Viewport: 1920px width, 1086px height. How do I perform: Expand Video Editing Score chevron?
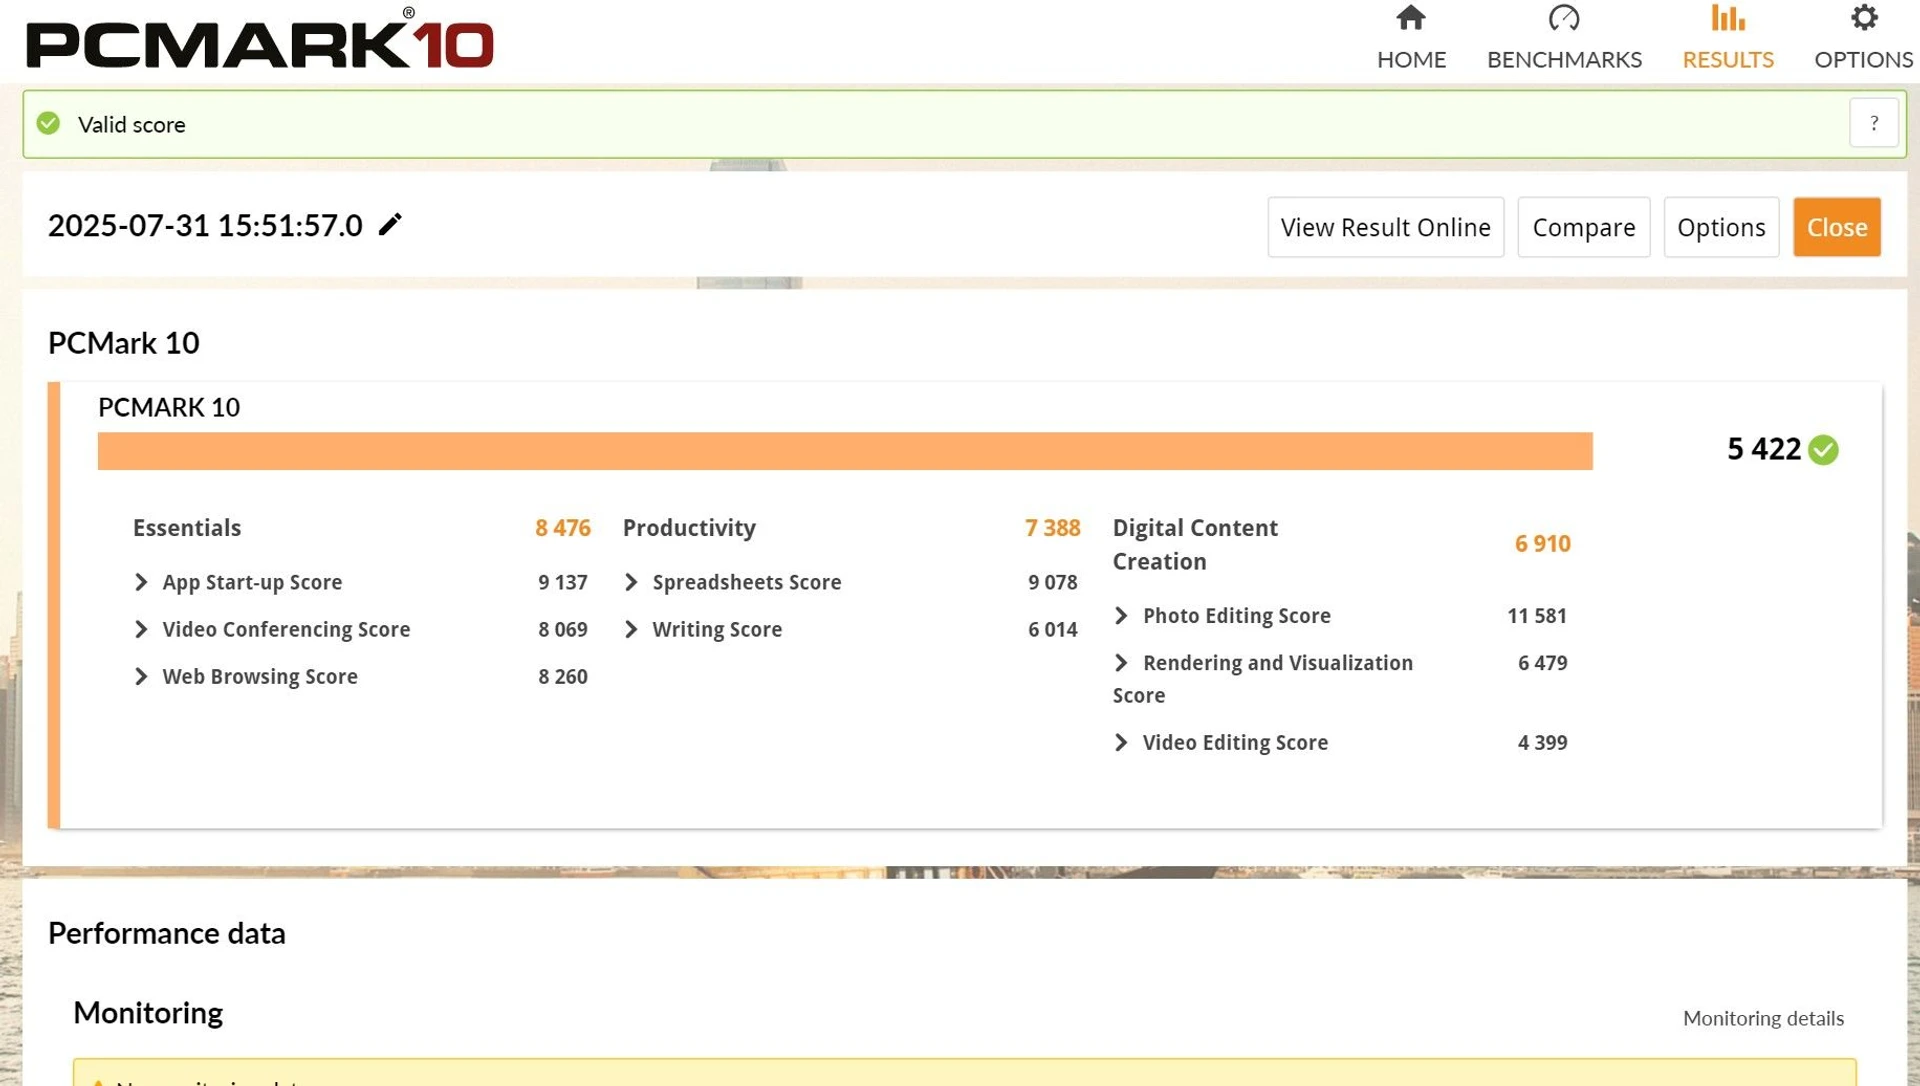(1121, 742)
